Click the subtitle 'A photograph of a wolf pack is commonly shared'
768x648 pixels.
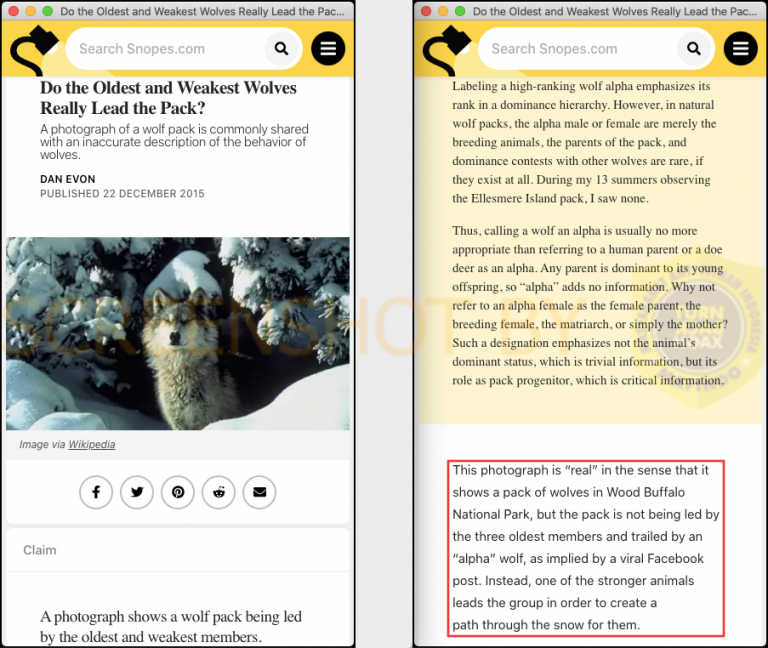tap(174, 142)
